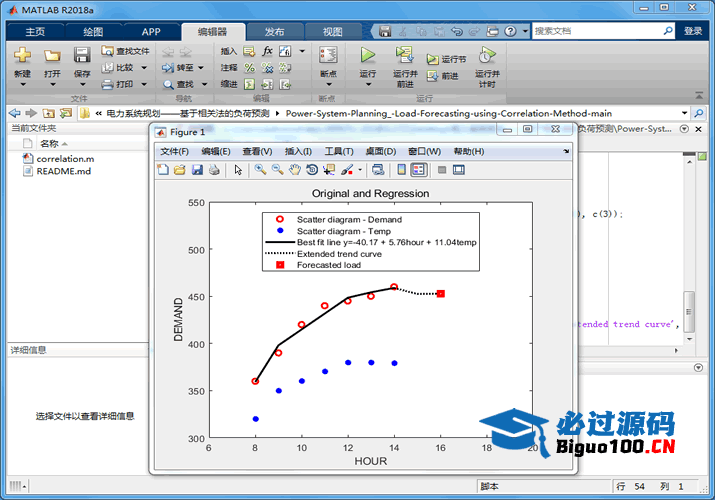The height and width of the screenshot is (500, 715).
Task: Click the 登录 (Sign In) button
Action: coord(693,31)
